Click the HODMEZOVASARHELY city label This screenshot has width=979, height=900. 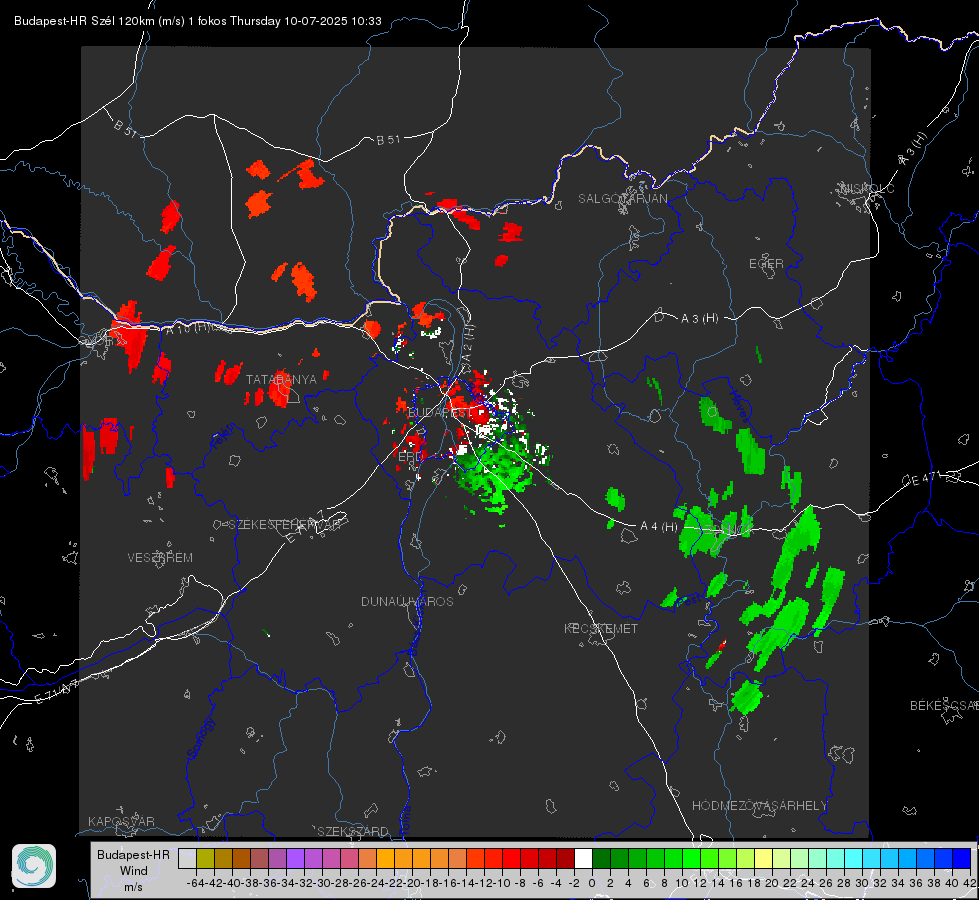tap(759, 806)
